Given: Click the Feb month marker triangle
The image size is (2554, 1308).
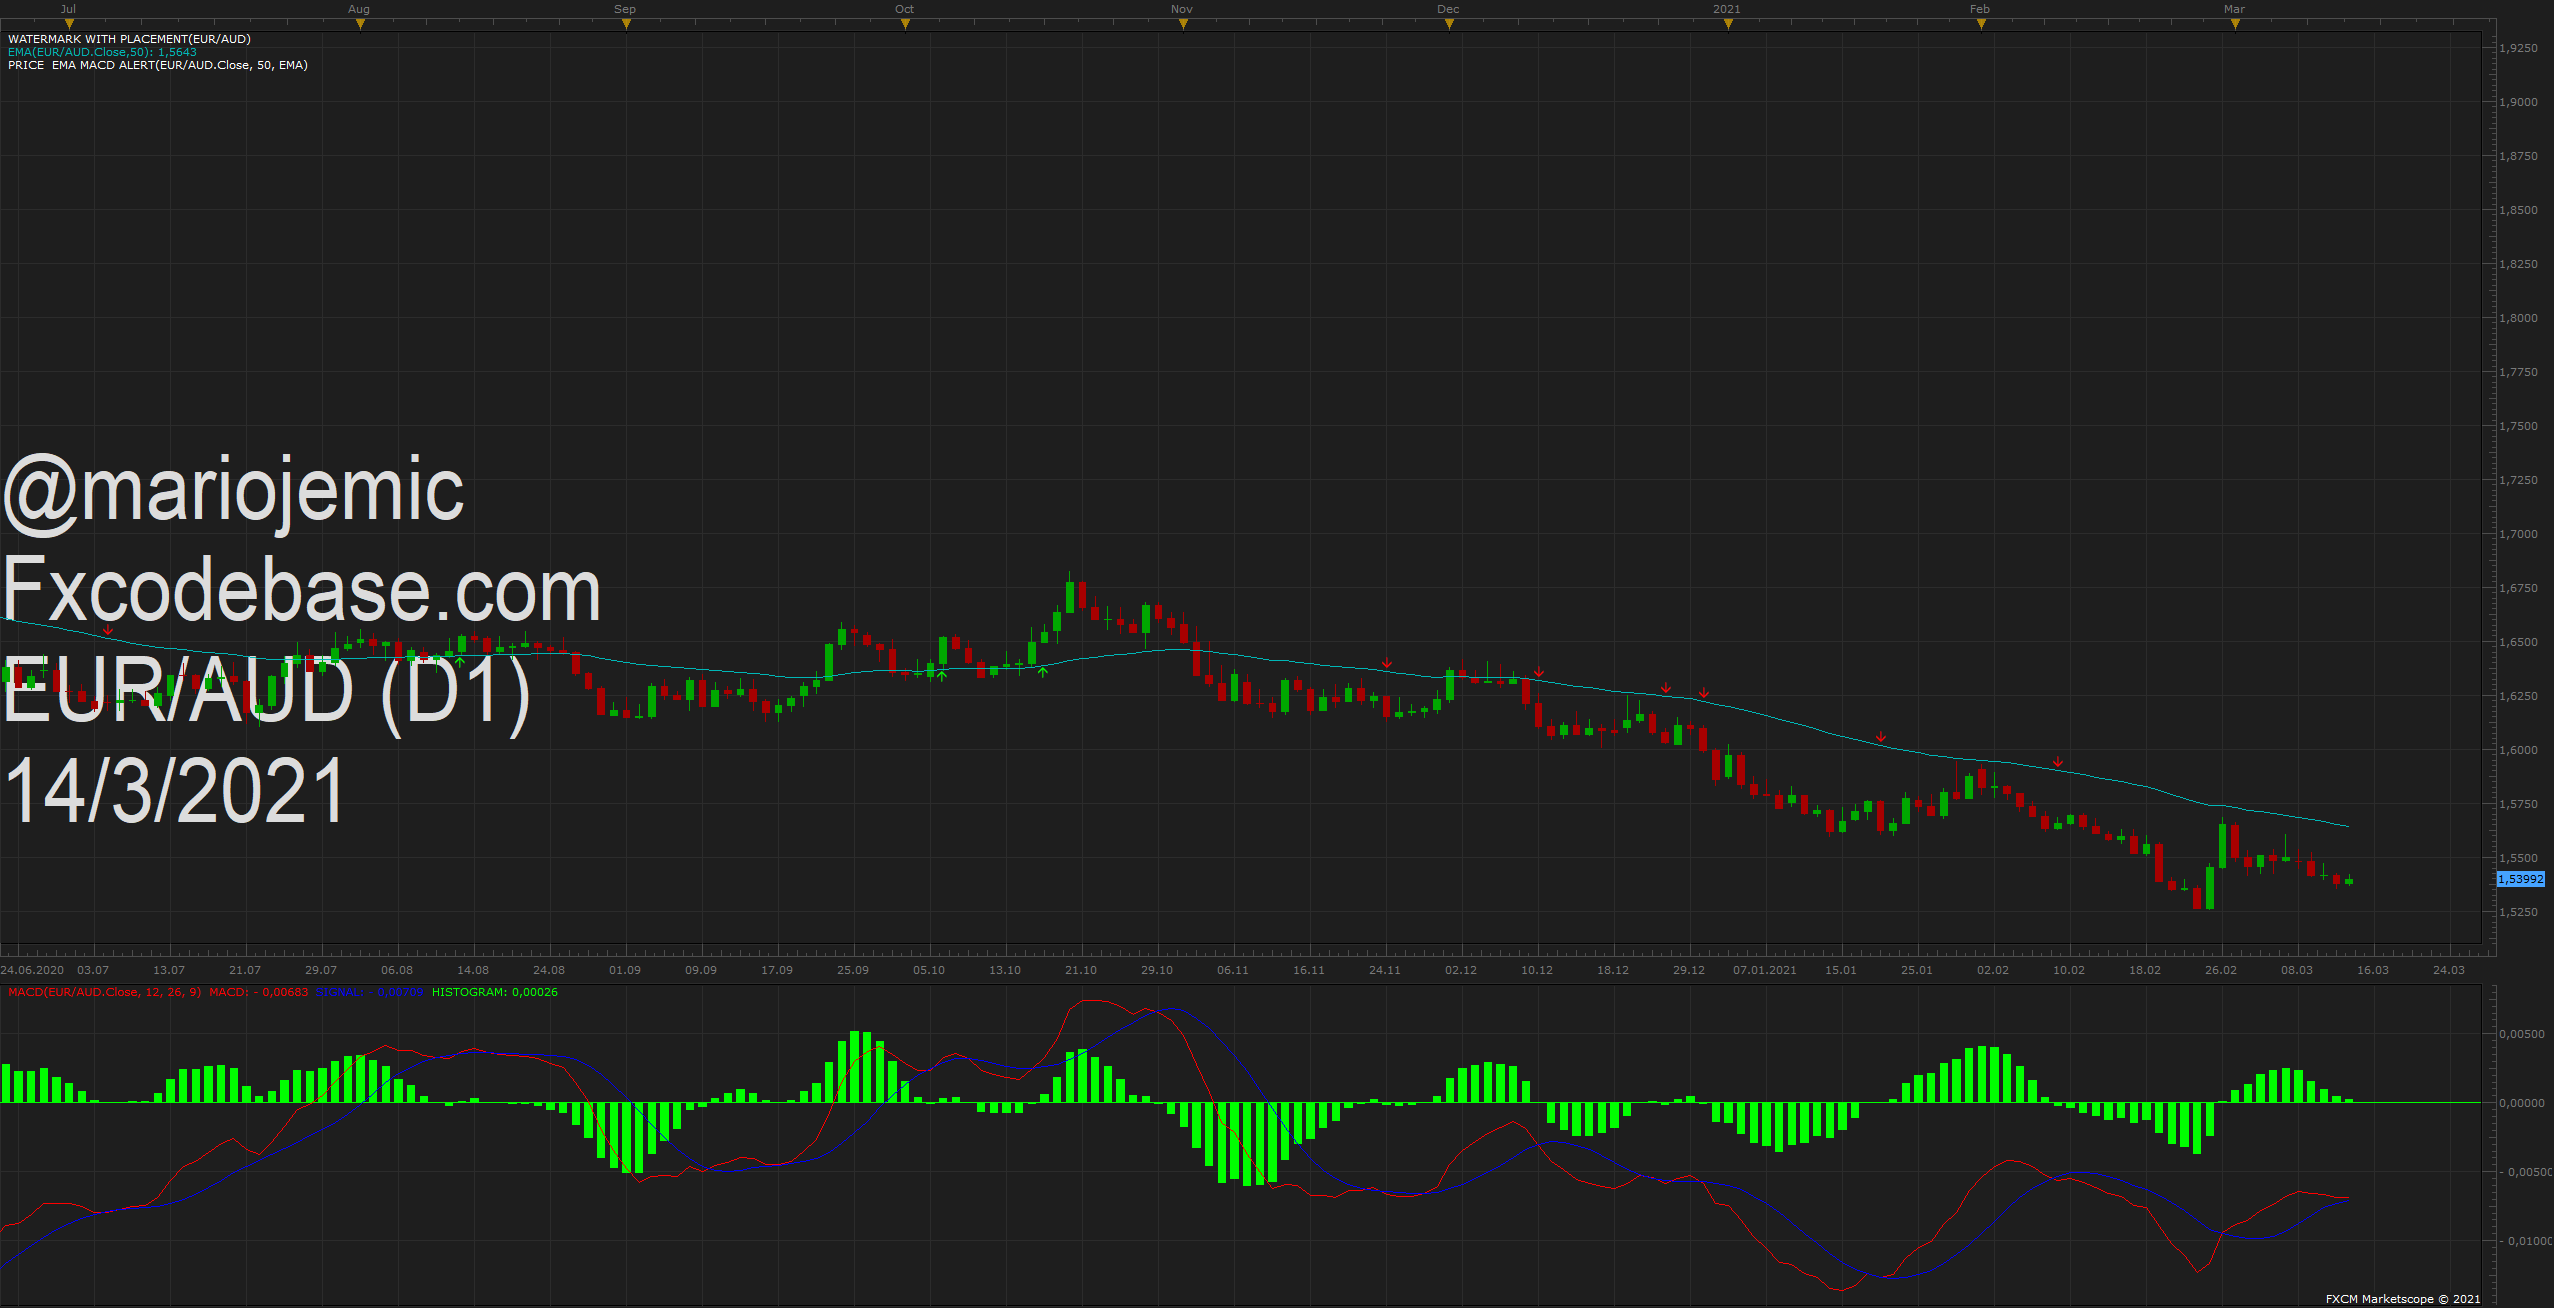Looking at the screenshot, I should 1981,24.
